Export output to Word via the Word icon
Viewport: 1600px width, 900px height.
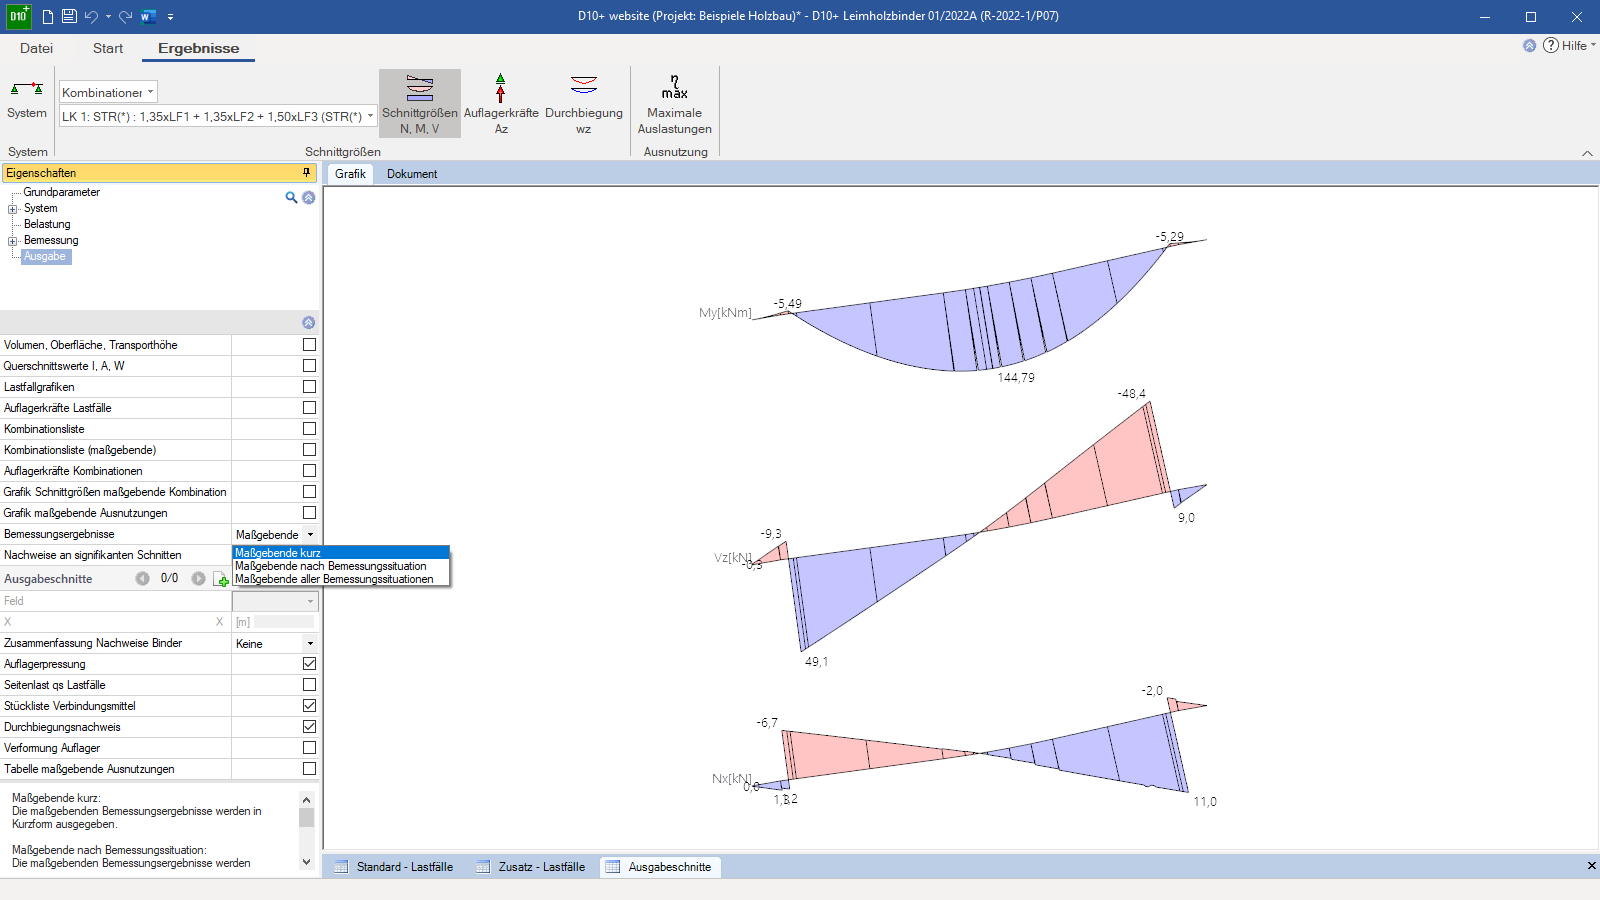point(148,16)
